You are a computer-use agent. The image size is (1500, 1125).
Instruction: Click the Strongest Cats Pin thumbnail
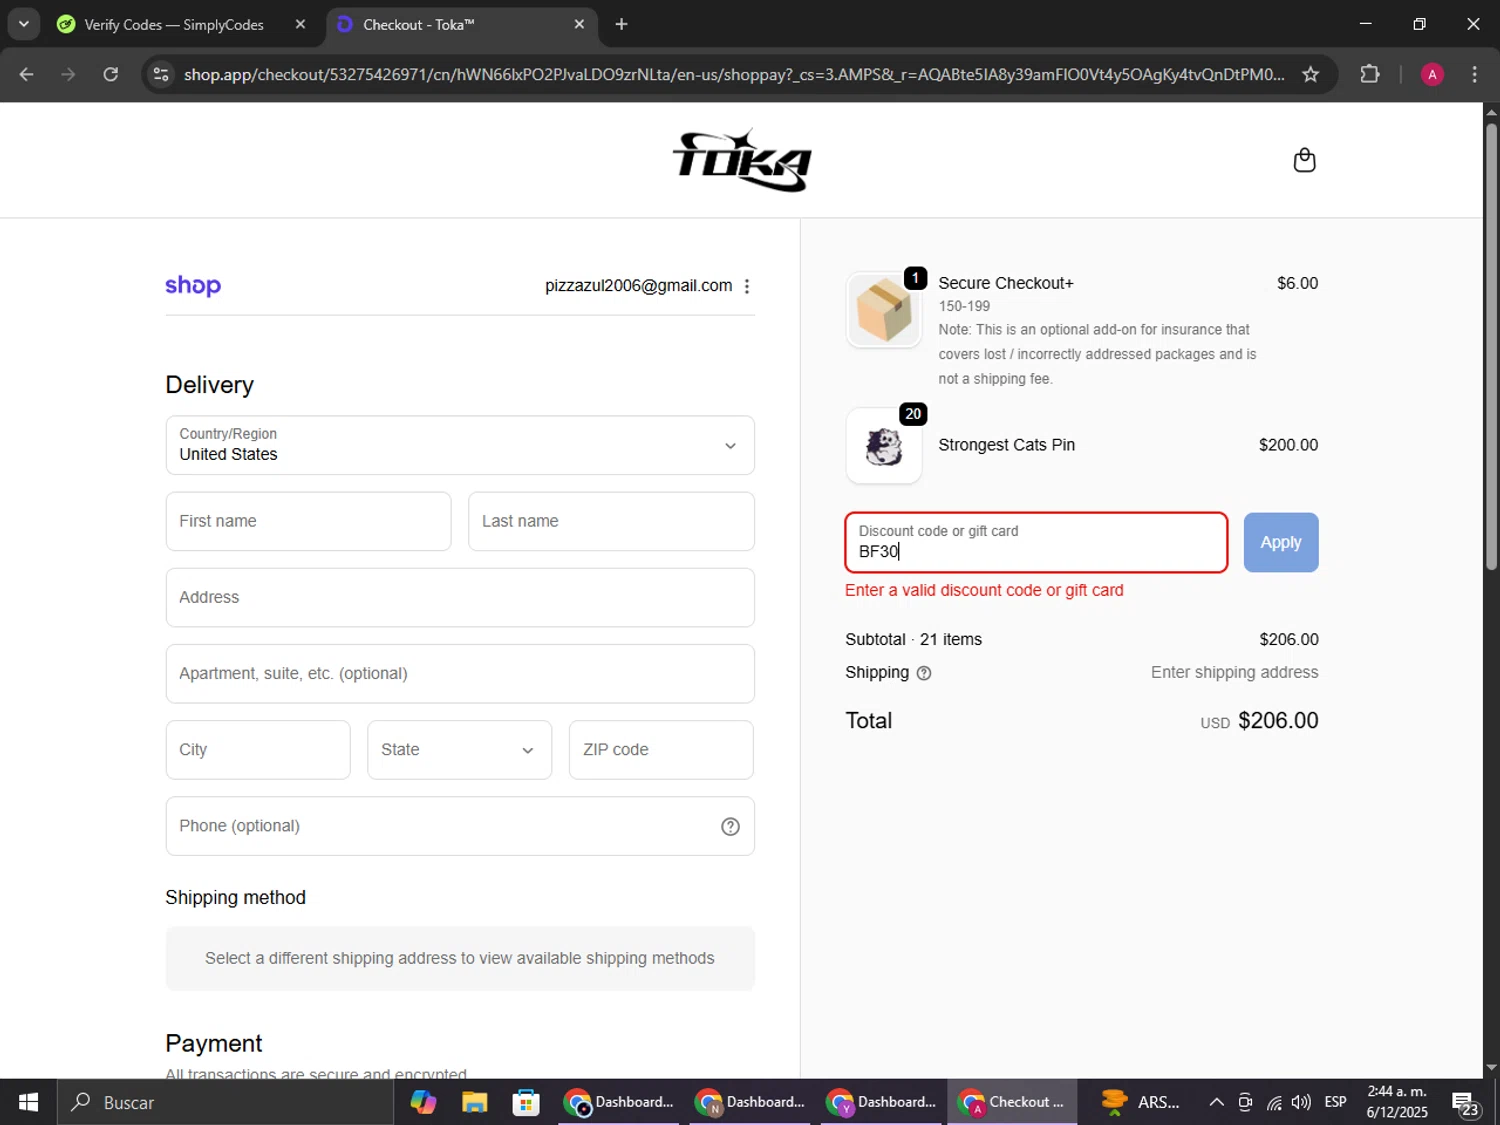click(x=884, y=446)
